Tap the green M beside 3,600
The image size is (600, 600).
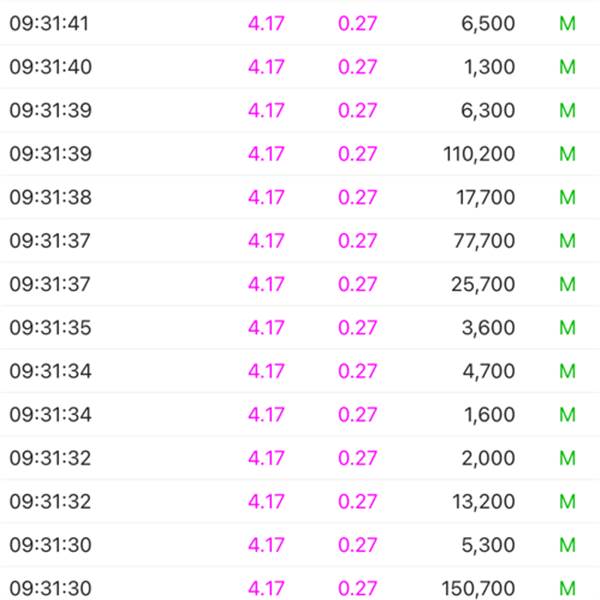[x=567, y=328]
